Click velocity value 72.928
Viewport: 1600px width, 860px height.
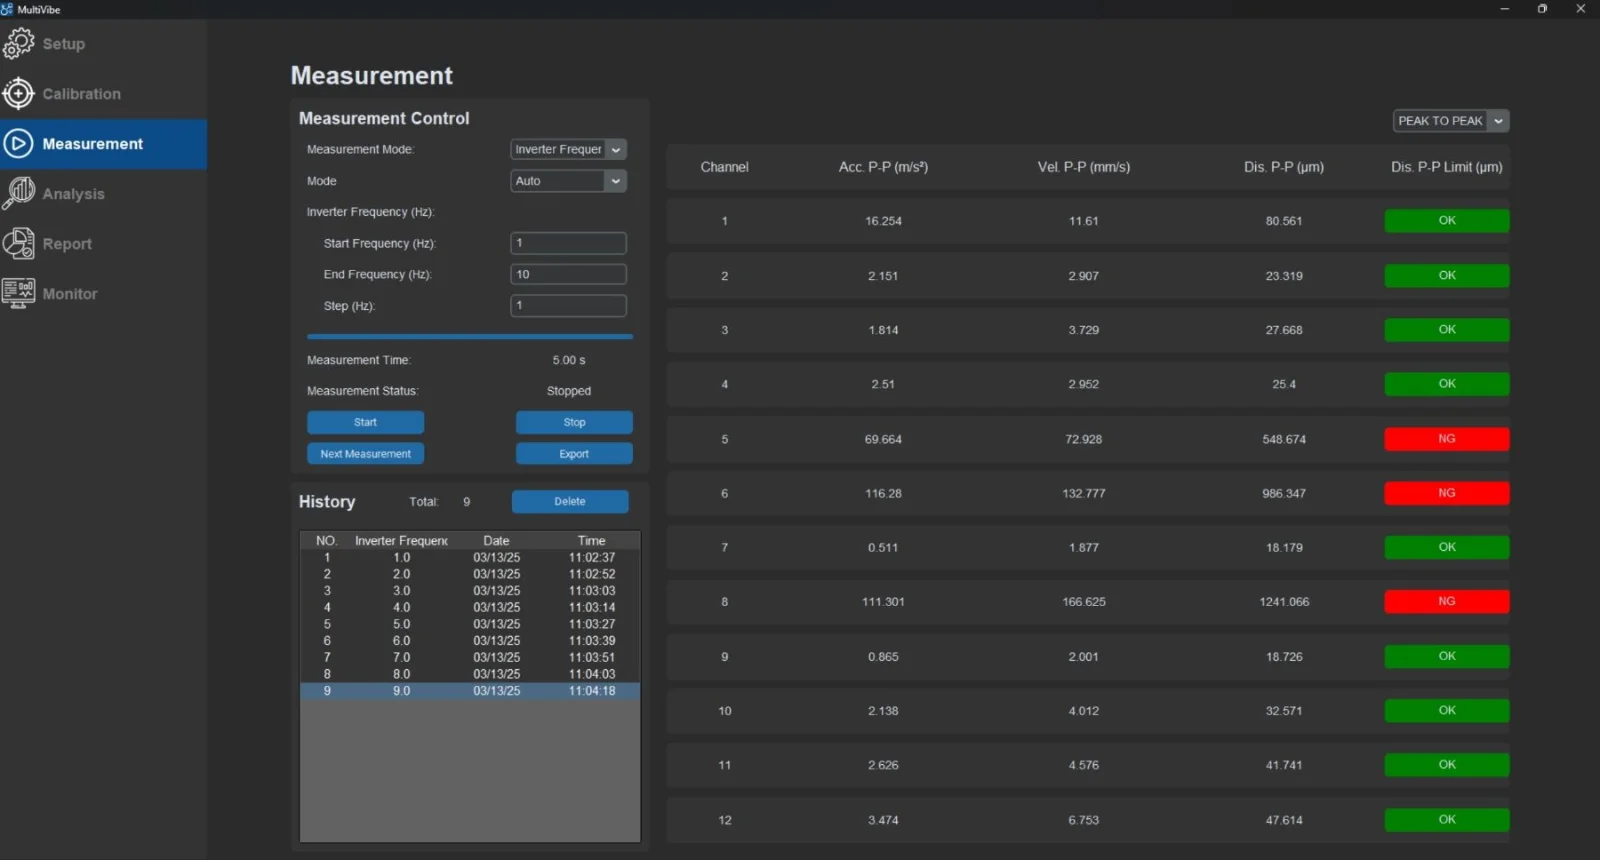[1084, 440]
